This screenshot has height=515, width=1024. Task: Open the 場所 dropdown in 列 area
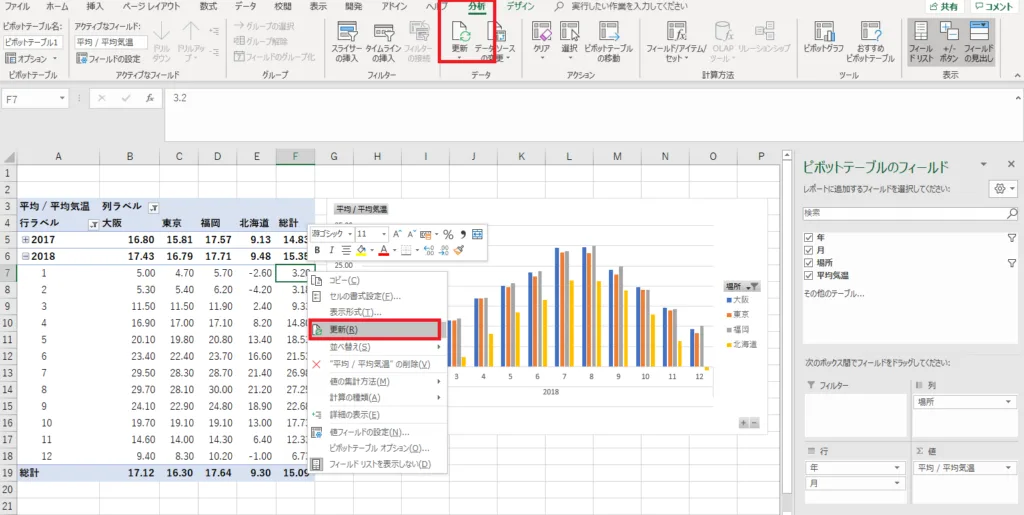tap(1006, 401)
